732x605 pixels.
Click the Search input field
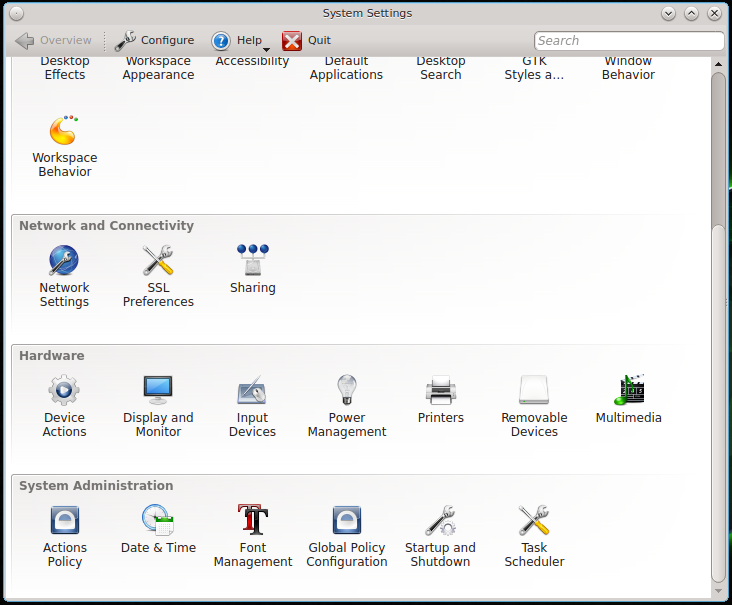[x=629, y=41]
